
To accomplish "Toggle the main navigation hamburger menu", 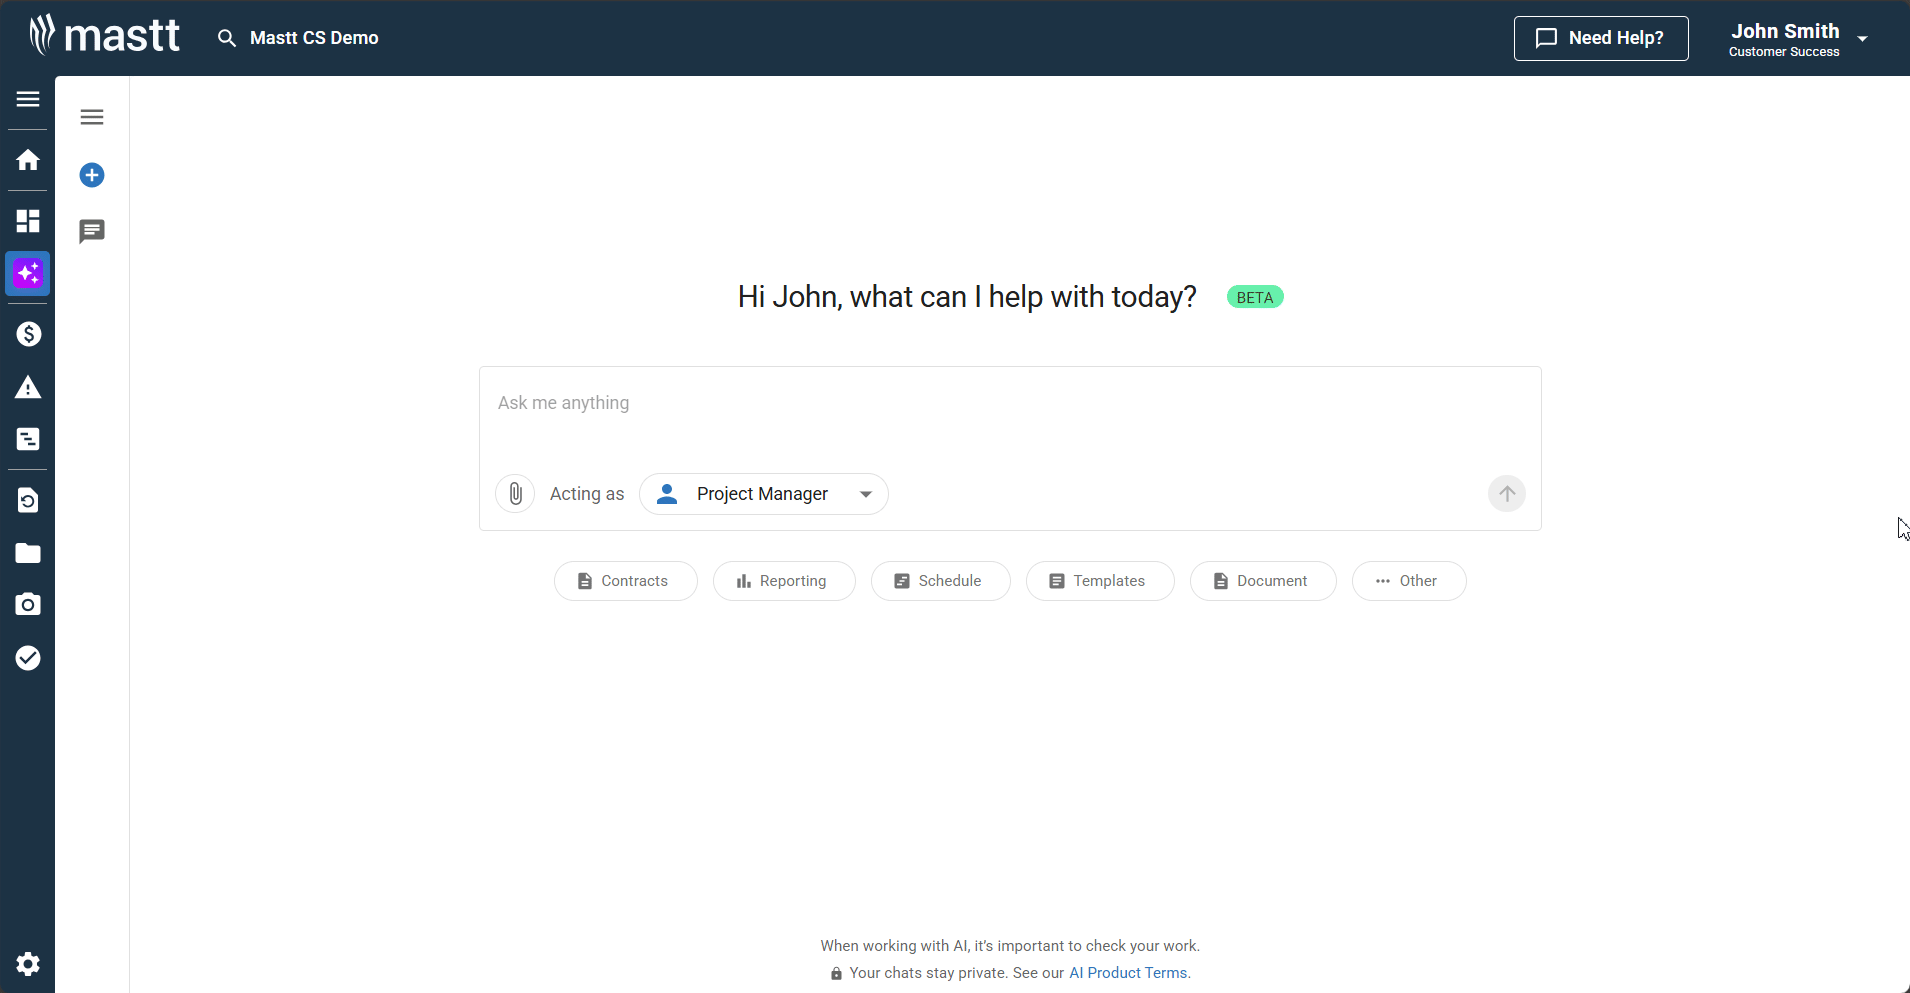I will pos(28,99).
